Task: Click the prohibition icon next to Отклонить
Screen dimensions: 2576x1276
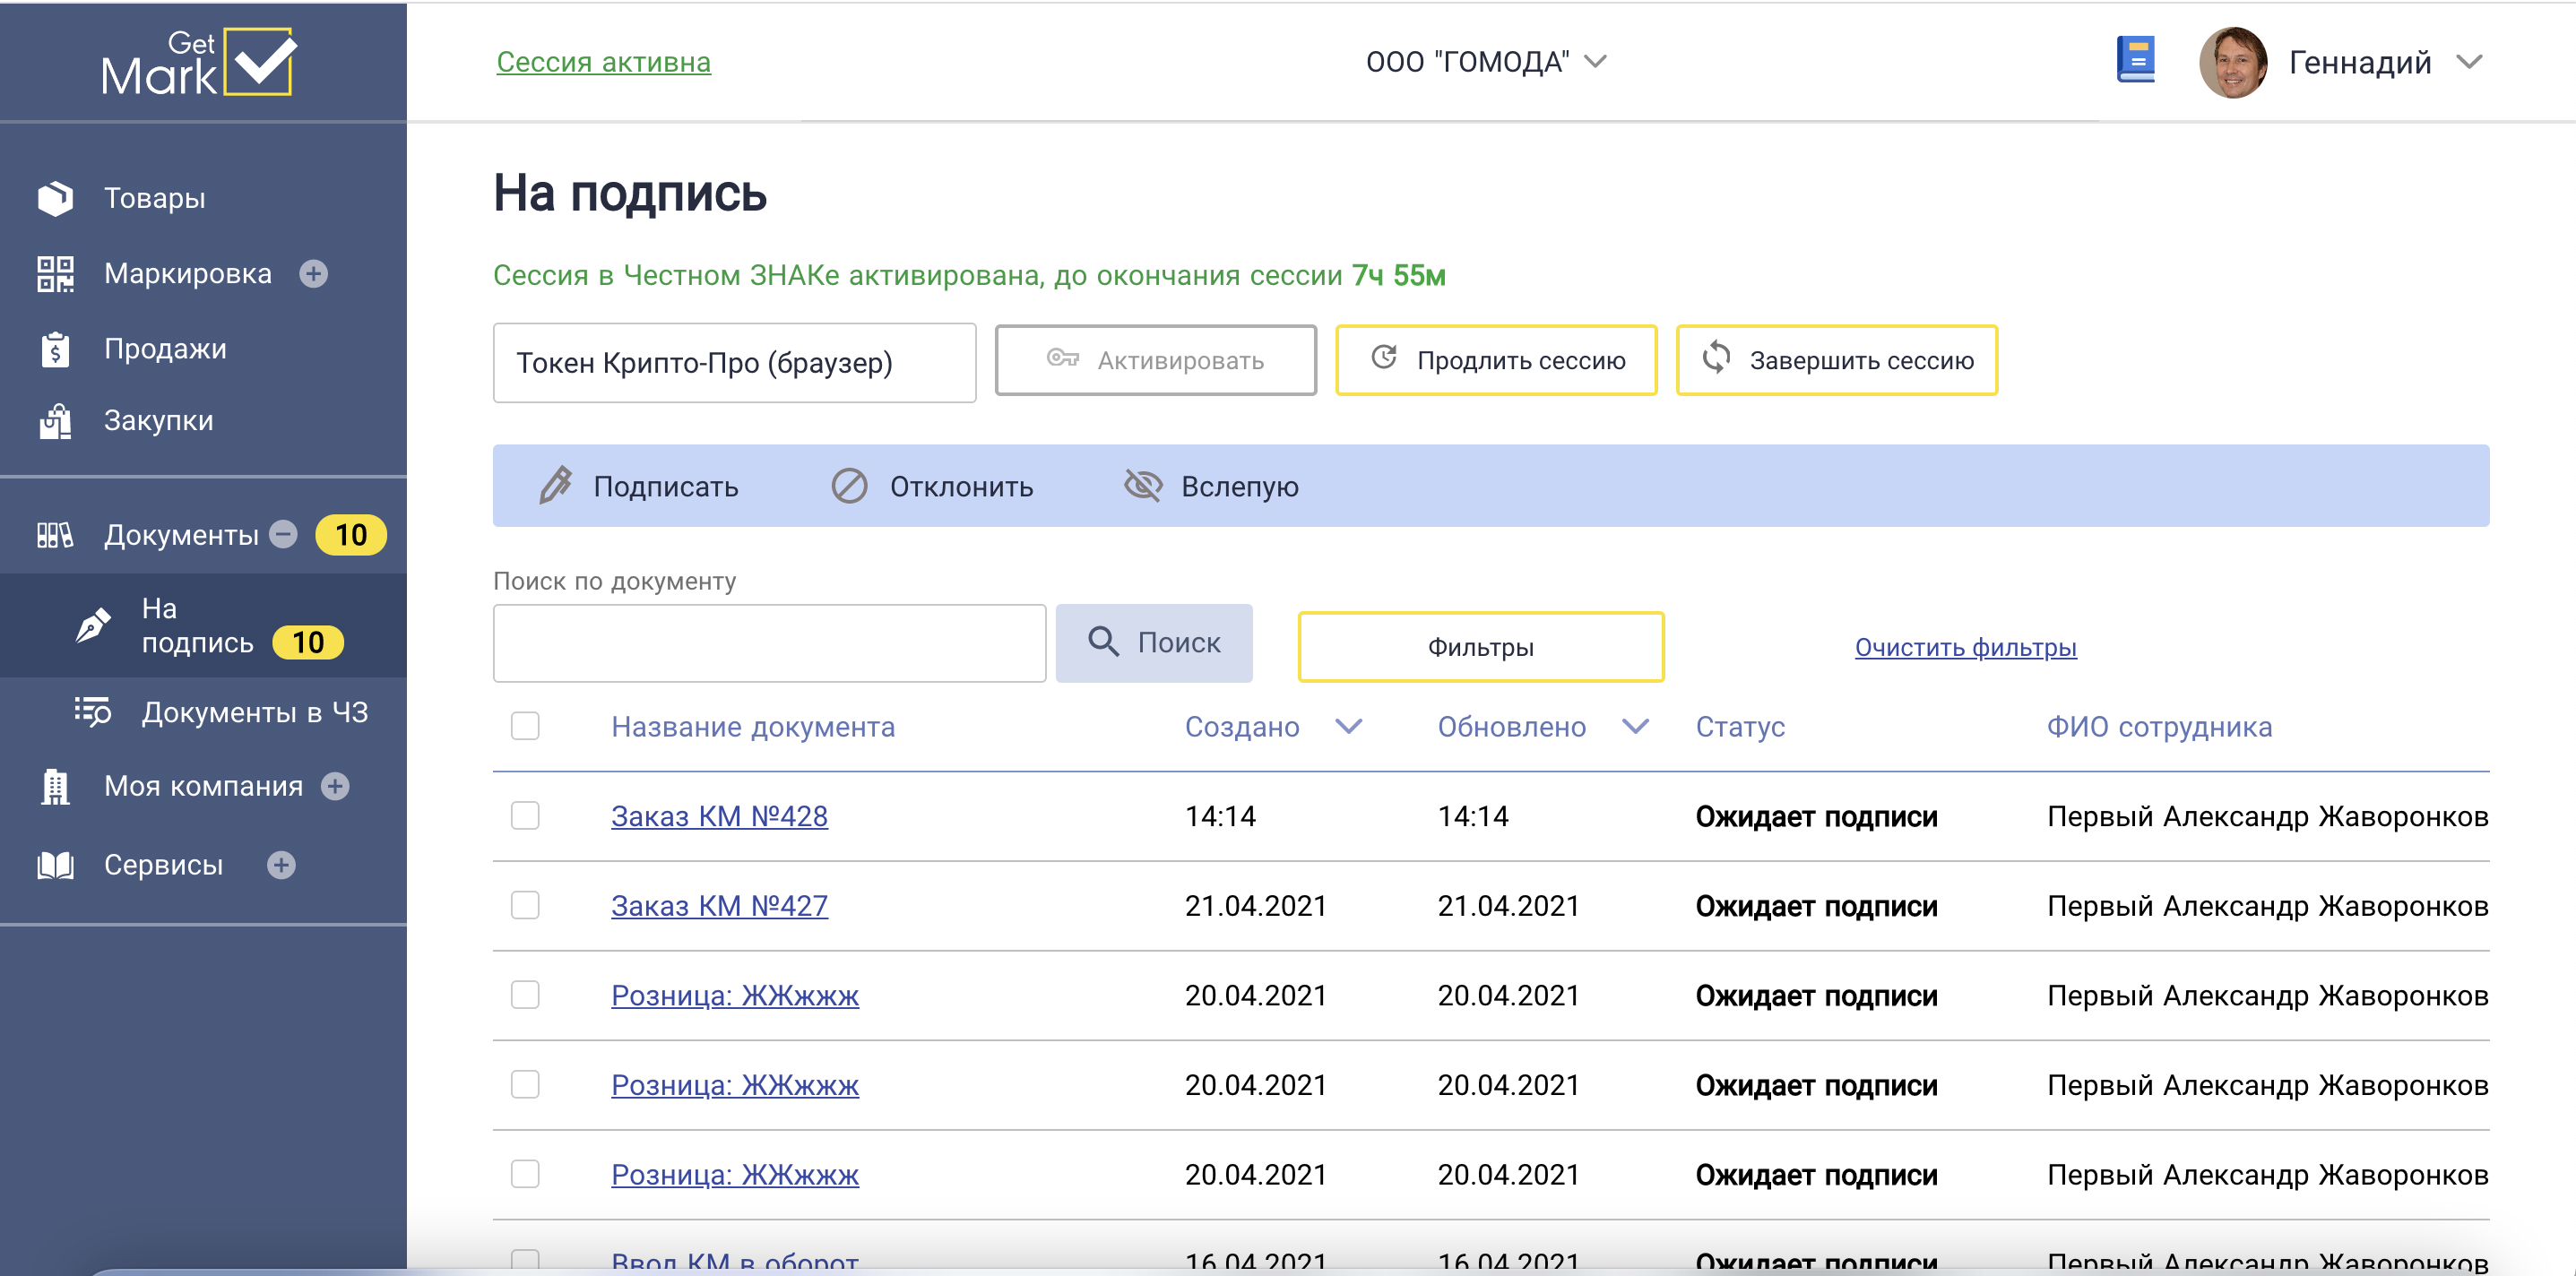Action: point(850,486)
